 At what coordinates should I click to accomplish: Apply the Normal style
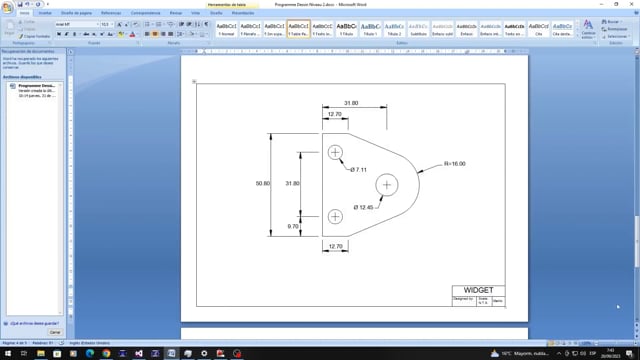click(226, 29)
